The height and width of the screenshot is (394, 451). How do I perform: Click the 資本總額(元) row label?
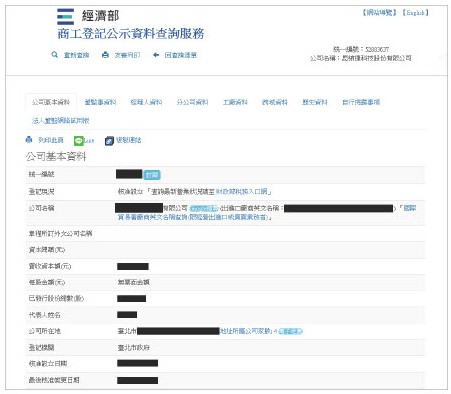coord(47,250)
